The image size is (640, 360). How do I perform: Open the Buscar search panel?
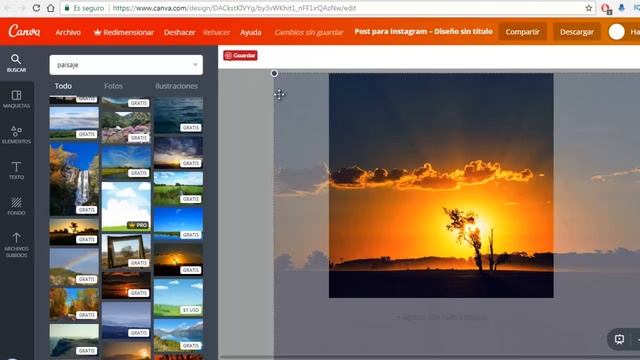tap(16, 63)
